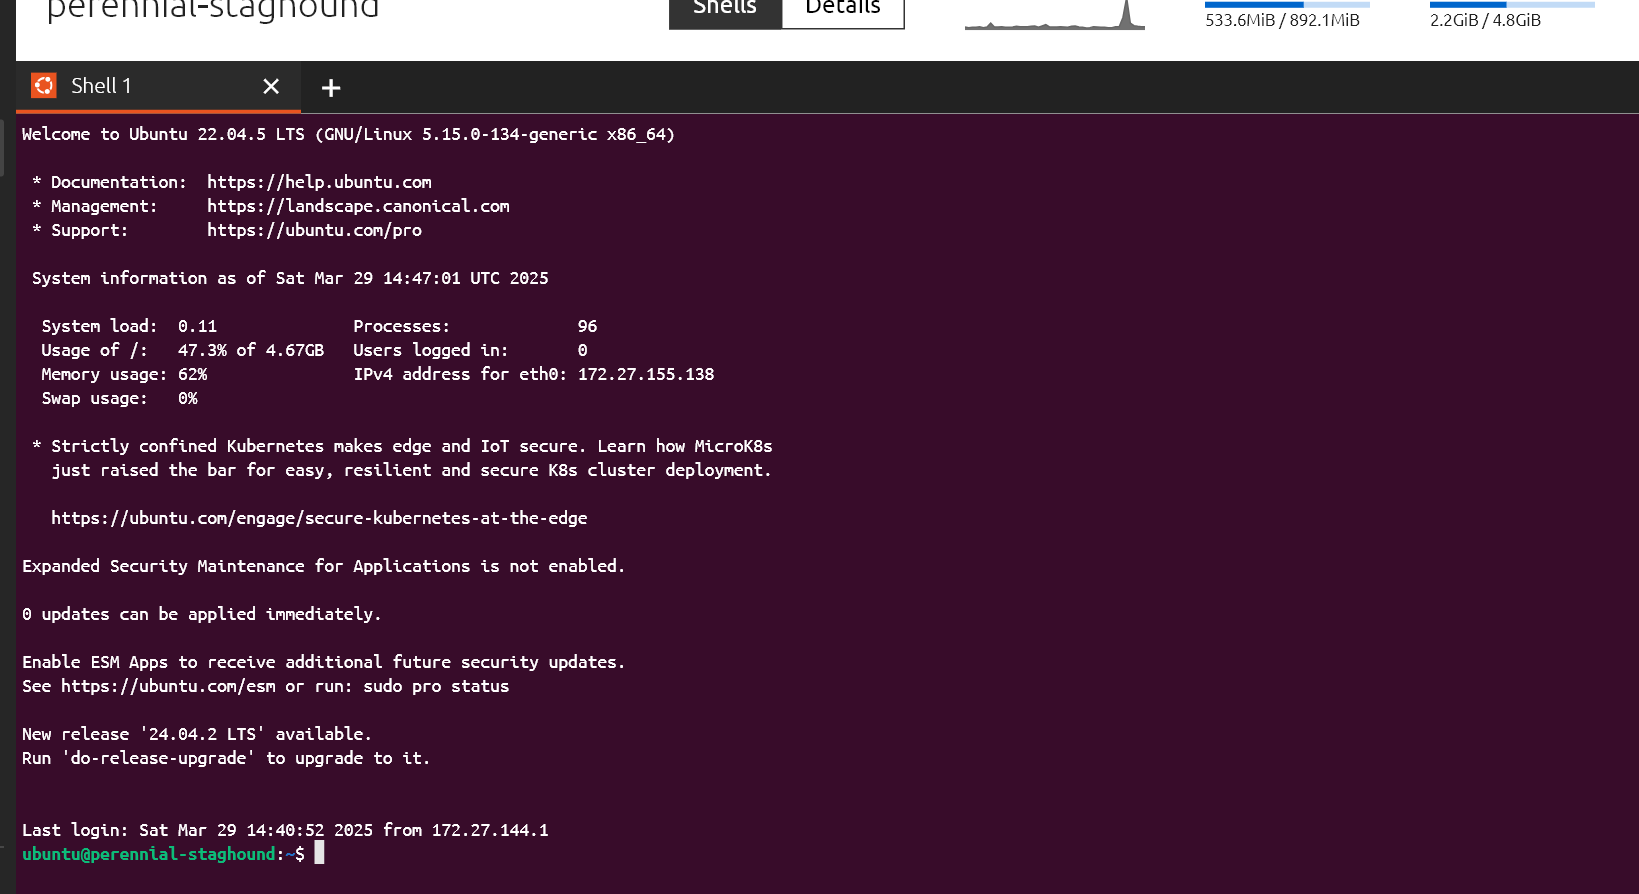
Task: Click the ubuntu@perennial-staghound prompt text
Action: [148, 854]
